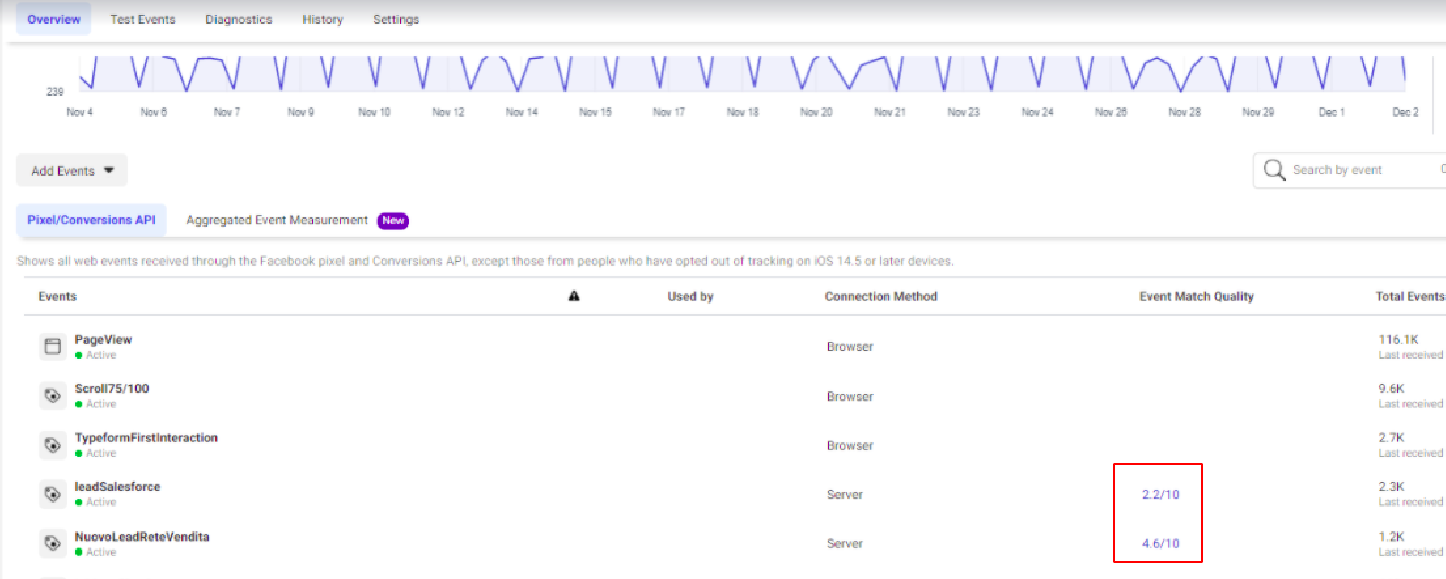Click the Used by column header
This screenshot has width=1446, height=579.
[x=690, y=296]
